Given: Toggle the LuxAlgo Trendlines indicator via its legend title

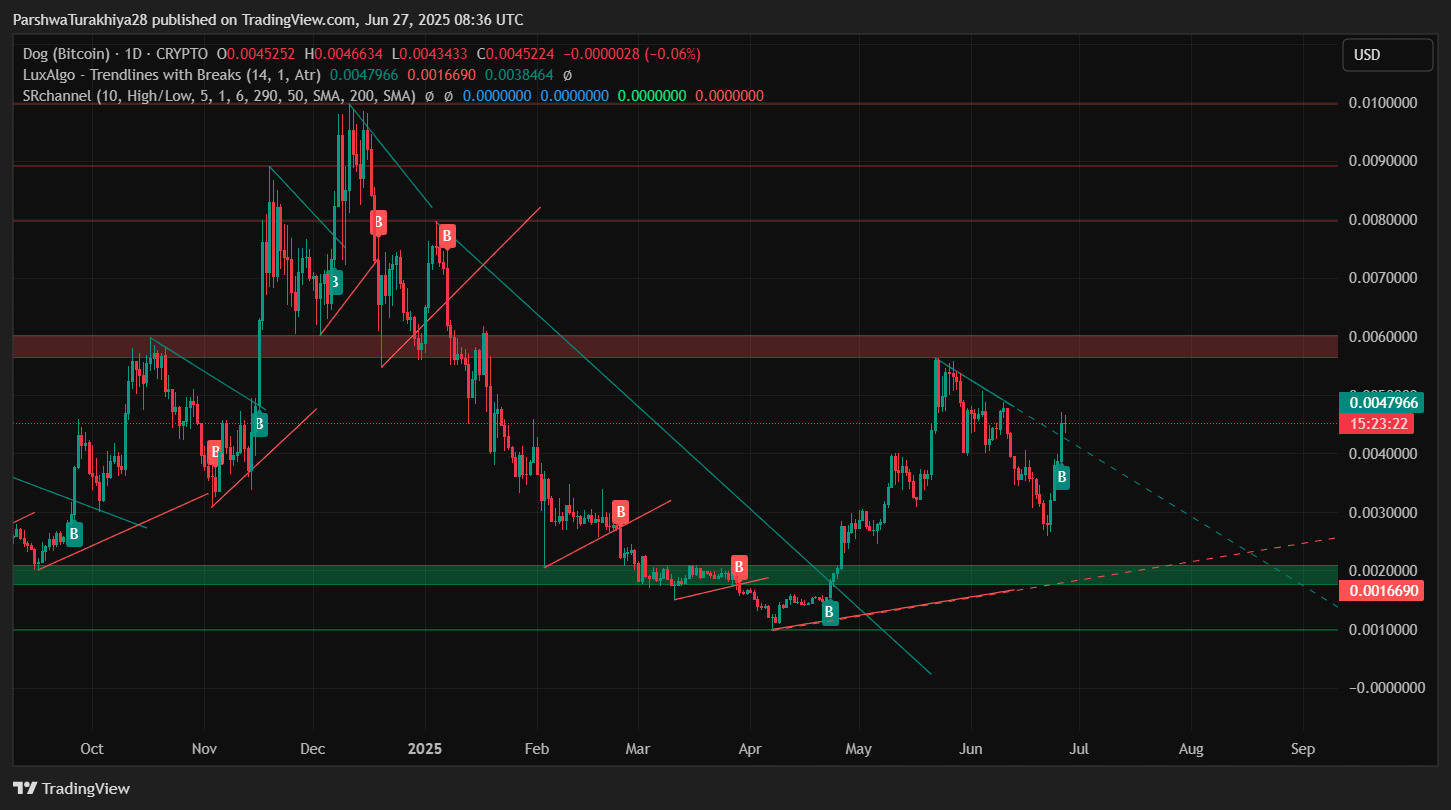Looking at the screenshot, I should [x=115, y=74].
